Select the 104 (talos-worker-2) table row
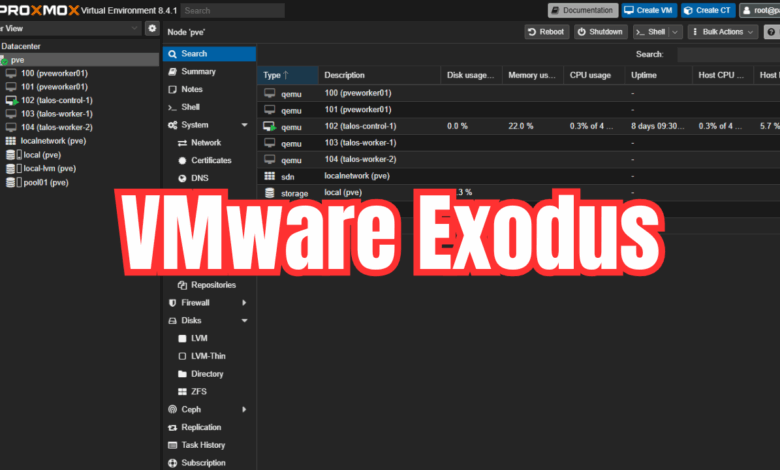 [x=518, y=160]
